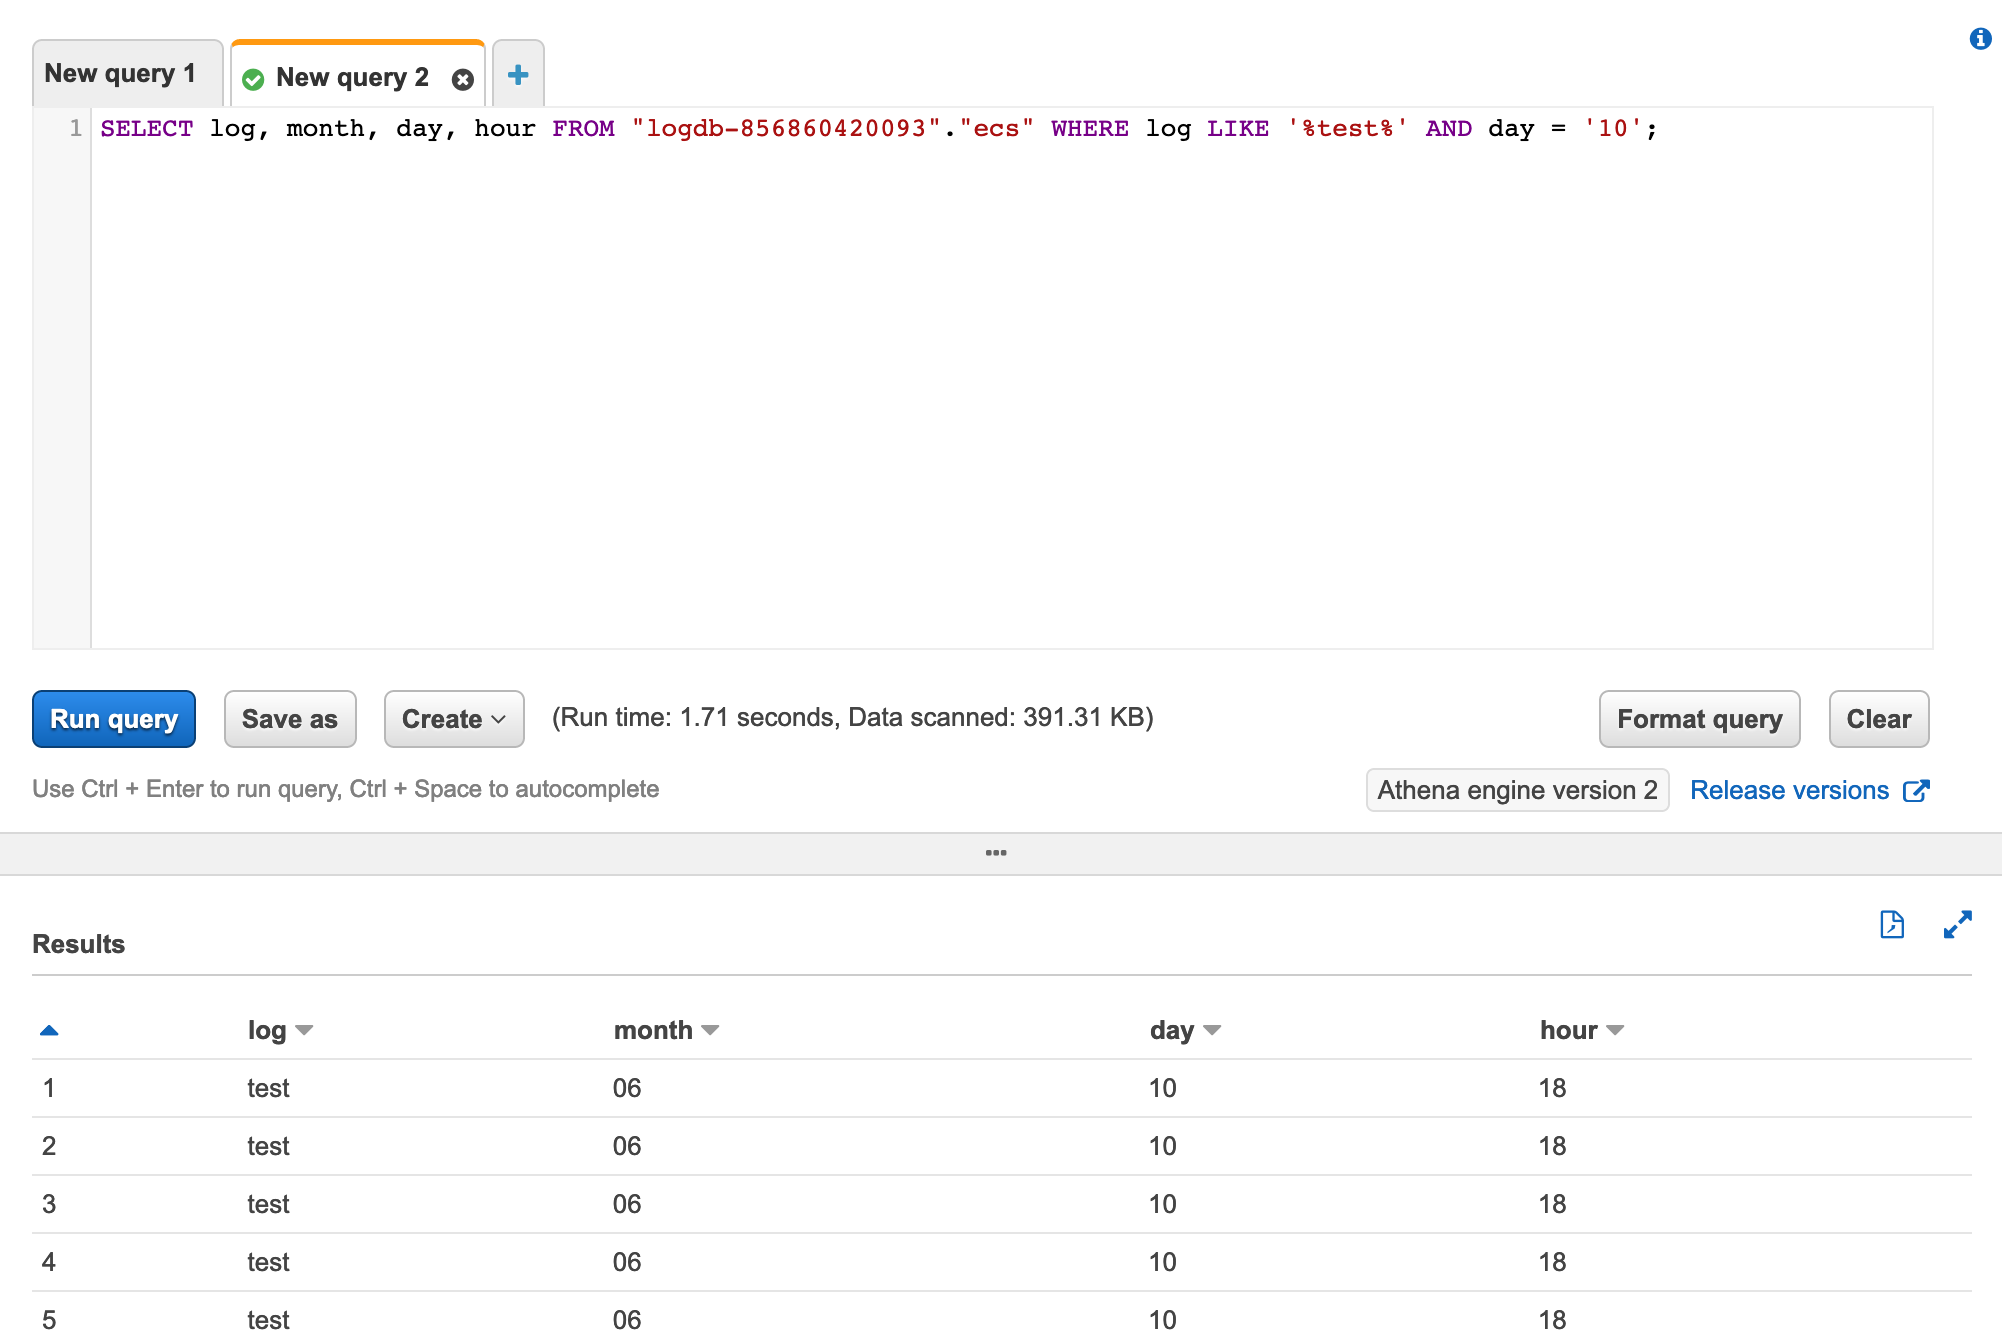Download results file icon
The height and width of the screenshot is (1344, 2002).
1891,924
